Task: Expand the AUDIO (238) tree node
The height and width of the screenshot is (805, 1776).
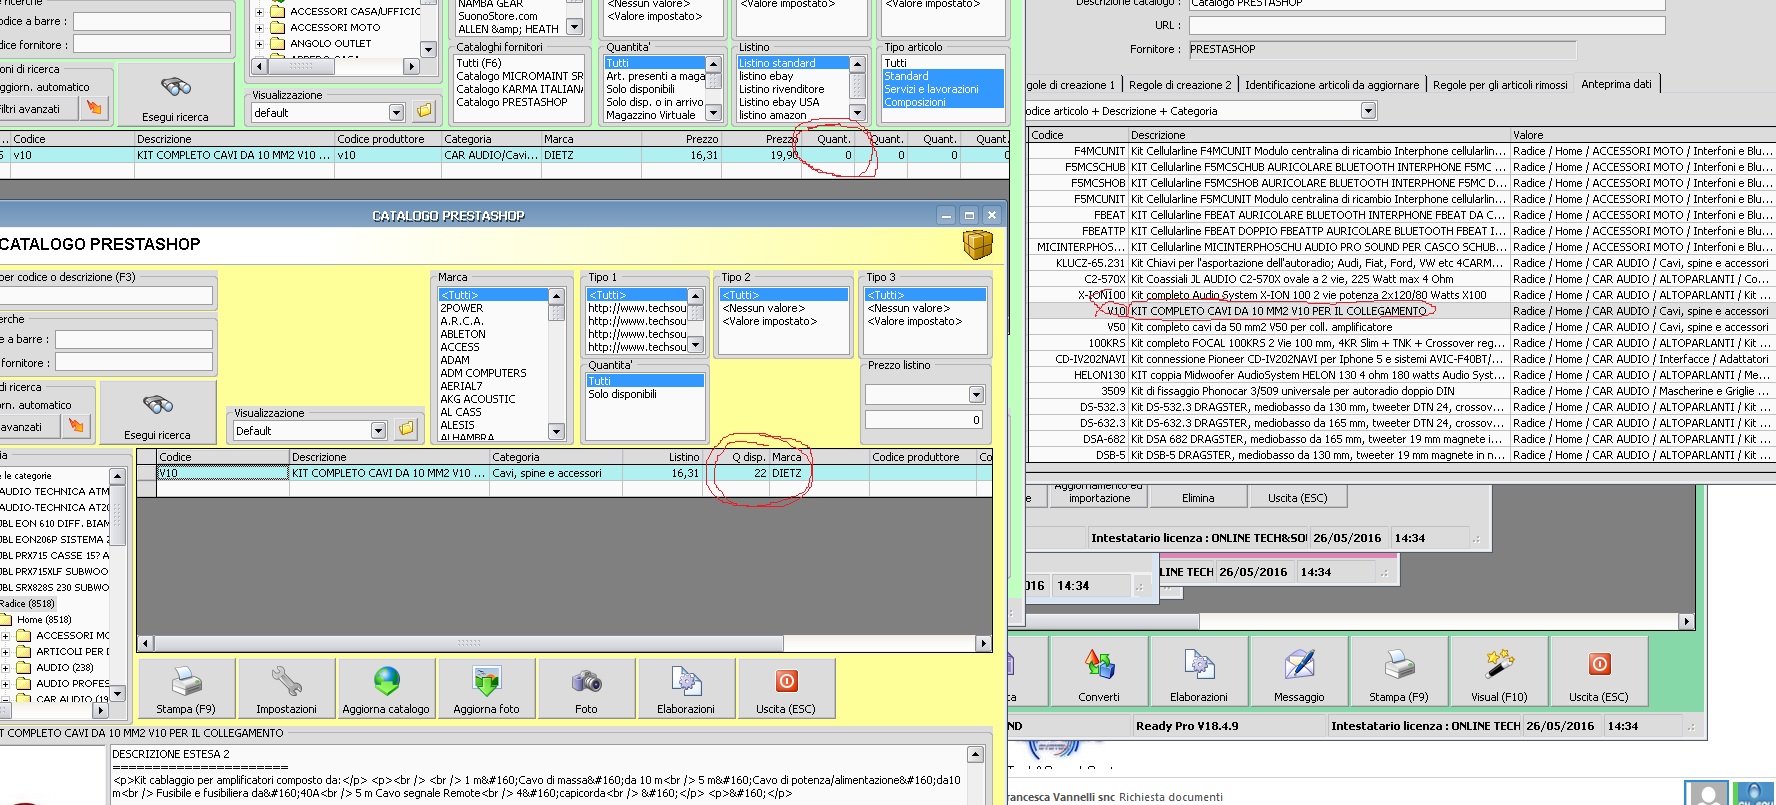Action: click(5, 668)
